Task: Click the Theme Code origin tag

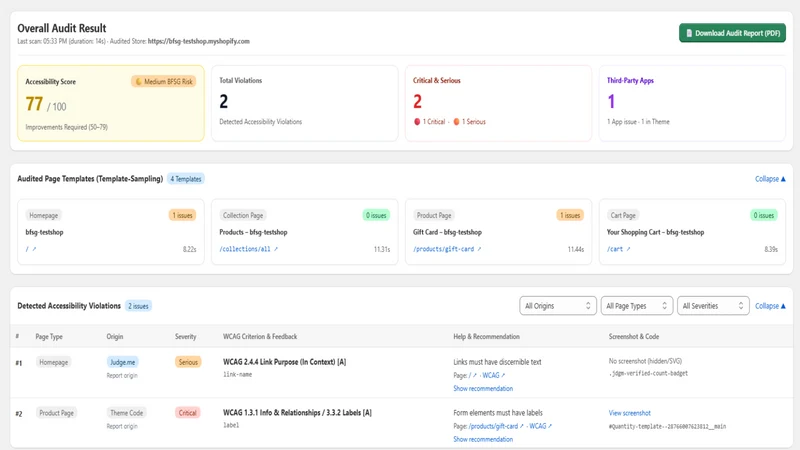Action: [x=127, y=413]
